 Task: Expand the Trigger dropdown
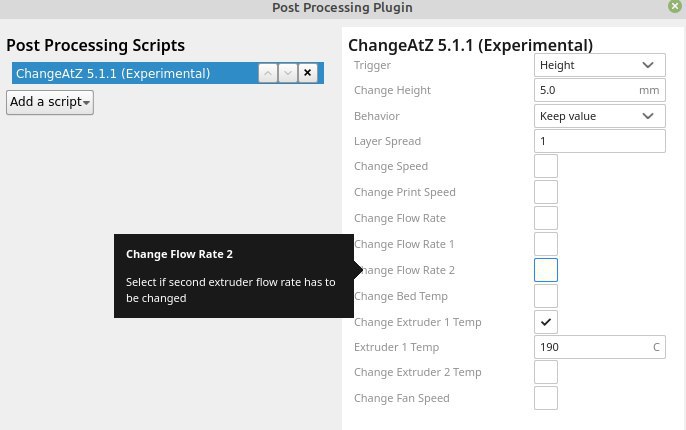point(600,65)
